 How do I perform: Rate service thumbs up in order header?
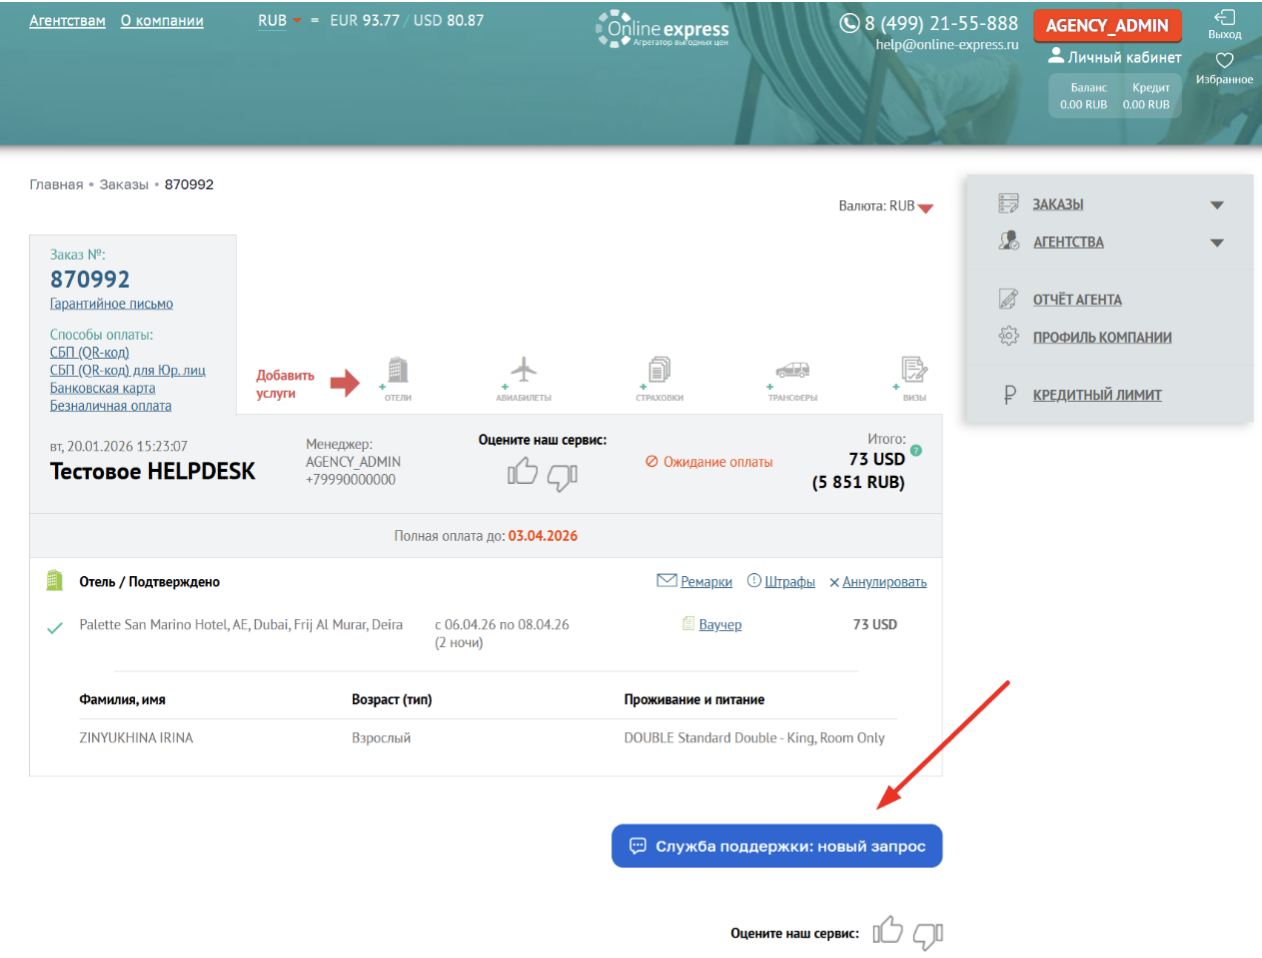[x=522, y=471]
